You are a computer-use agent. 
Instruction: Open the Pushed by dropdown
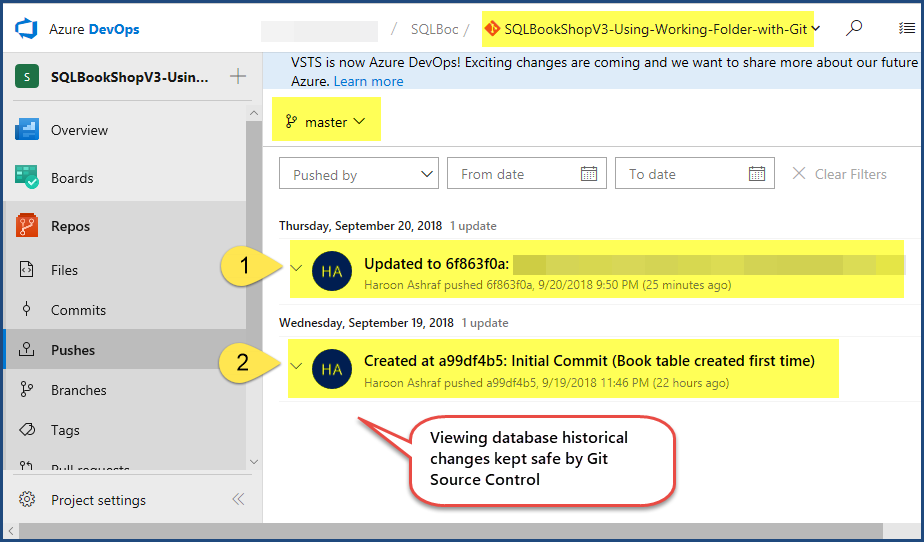359,173
